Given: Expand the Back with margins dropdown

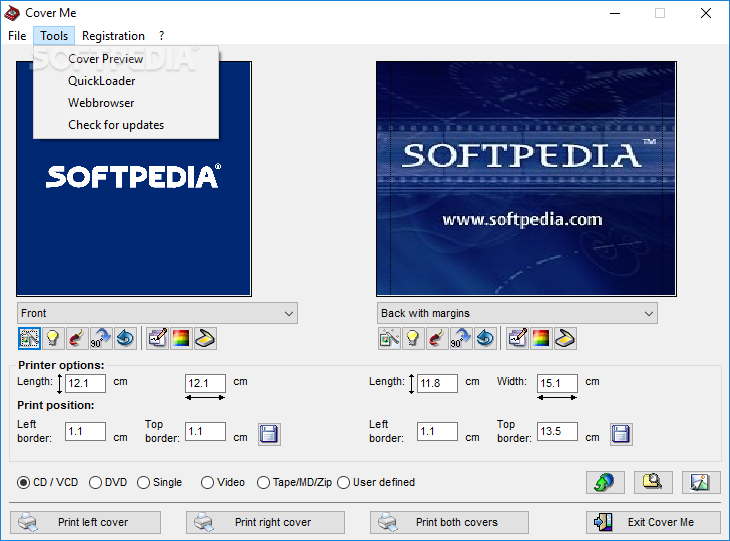Looking at the screenshot, I should pos(517,313).
